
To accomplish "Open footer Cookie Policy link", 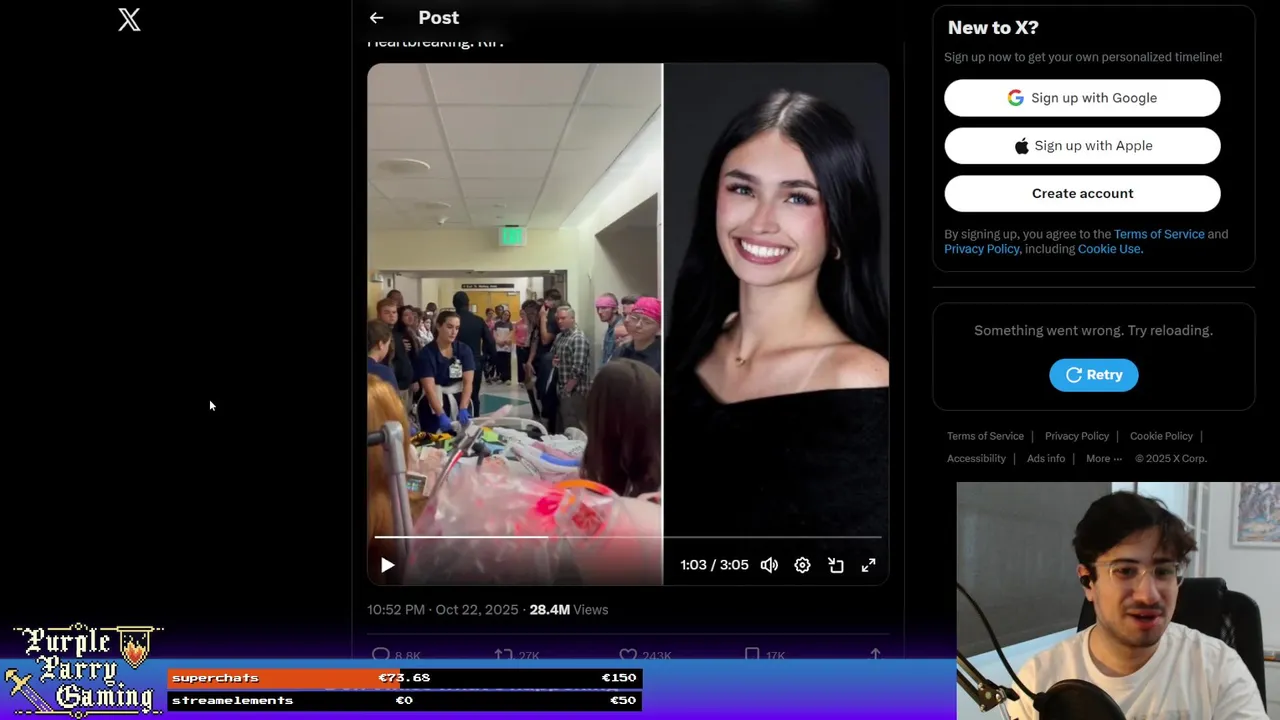I will [1161, 436].
